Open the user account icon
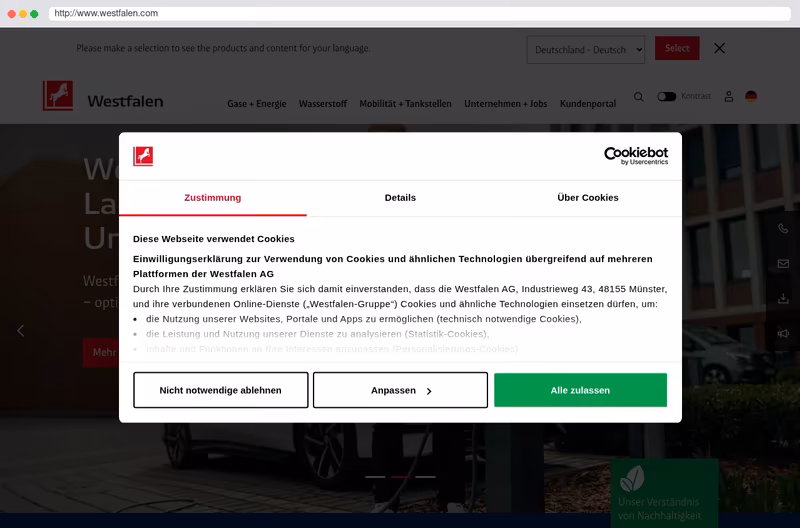This screenshot has height=528, width=800. (x=729, y=96)
